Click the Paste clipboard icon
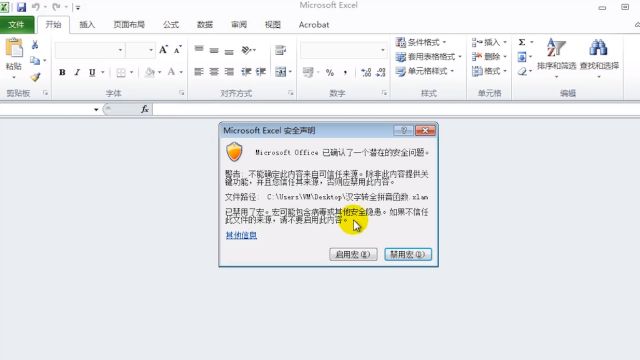This screenshot has height=360, width=640. click(14, 48)
